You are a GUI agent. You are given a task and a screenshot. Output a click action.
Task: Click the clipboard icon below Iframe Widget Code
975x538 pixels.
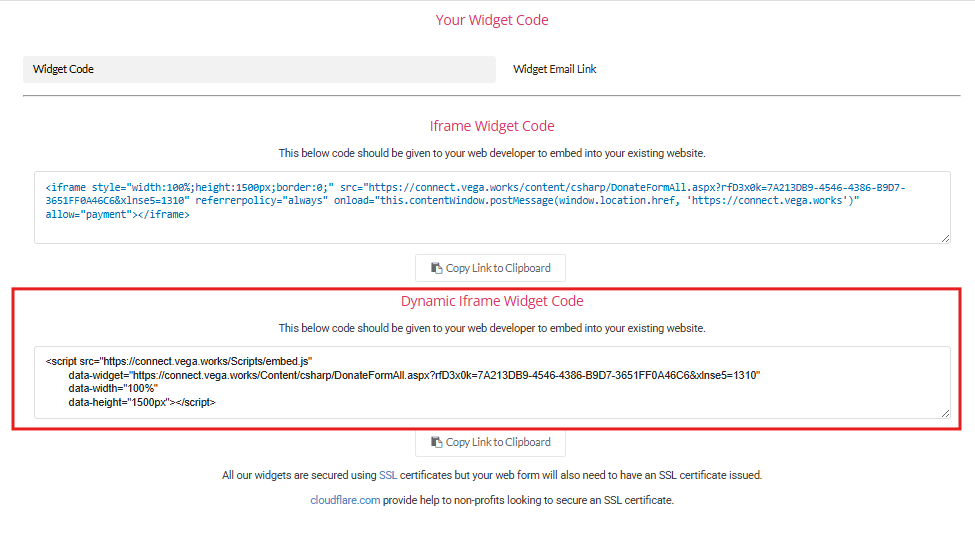tap(437, 268)
